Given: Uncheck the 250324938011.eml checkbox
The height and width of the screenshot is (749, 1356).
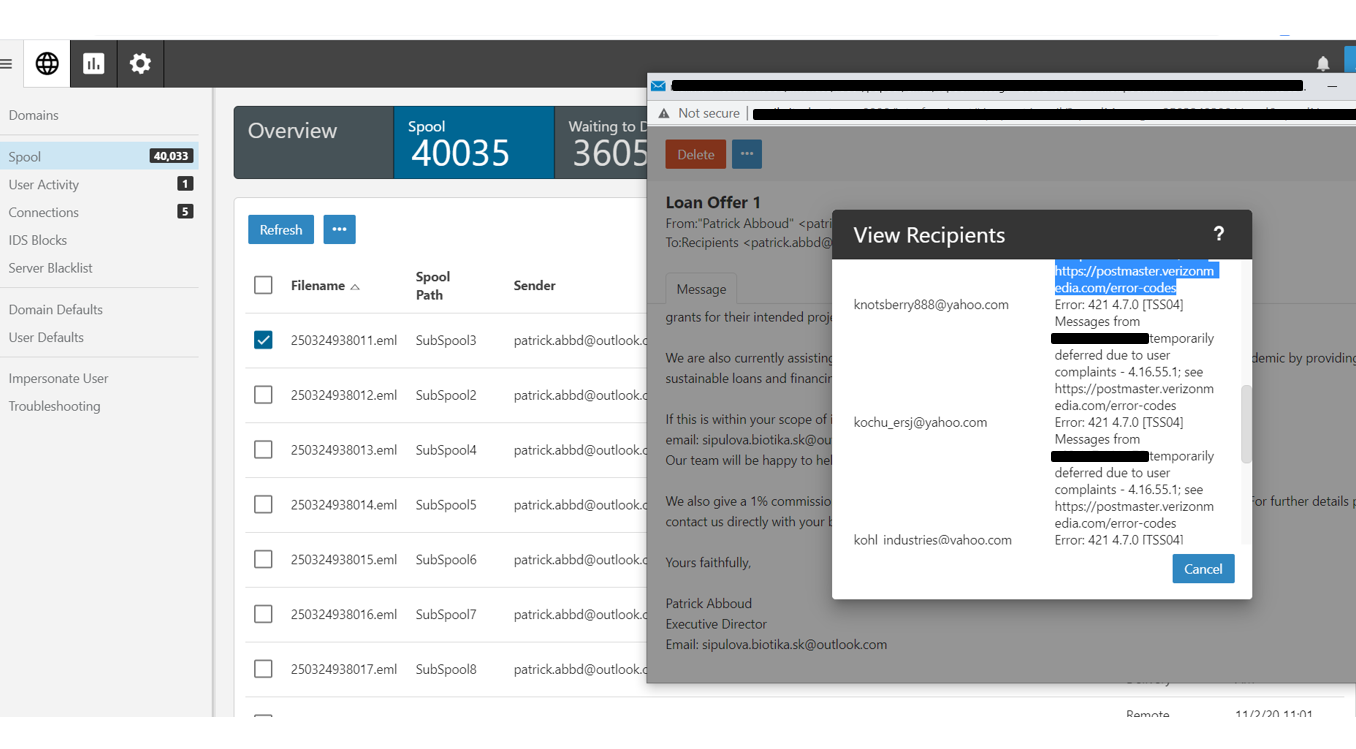Looking at the screenshot, I should click(x=263, y=340).
